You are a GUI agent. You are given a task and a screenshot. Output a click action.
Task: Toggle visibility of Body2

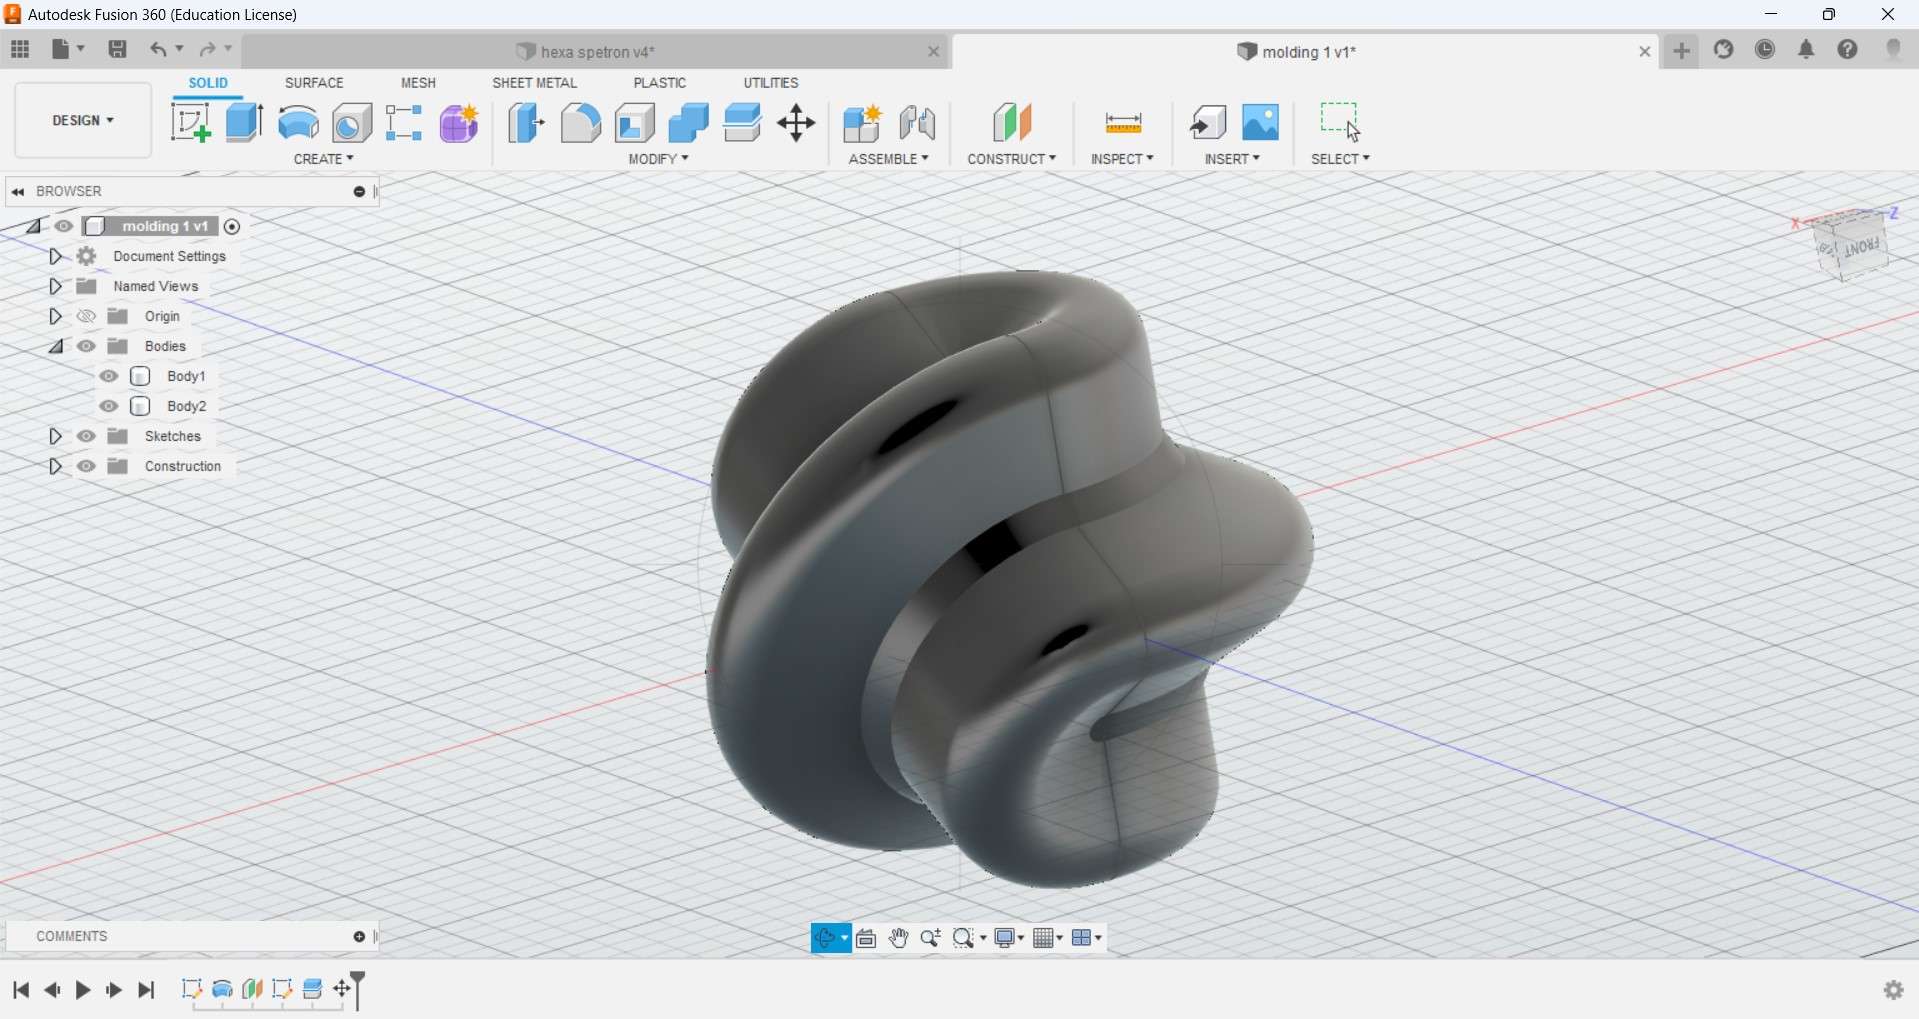coord(109,406)
